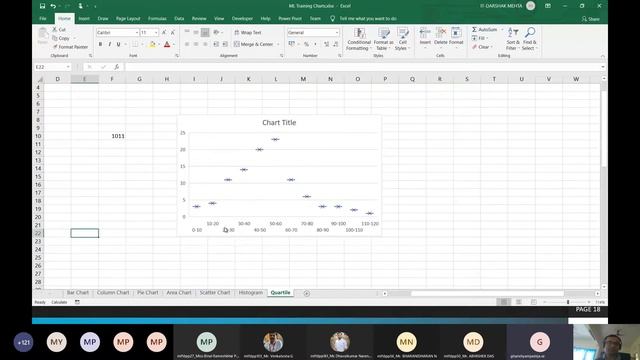Decrease indent in Alignment group
The height and width of the screenshot is (360, 640).
216,44
